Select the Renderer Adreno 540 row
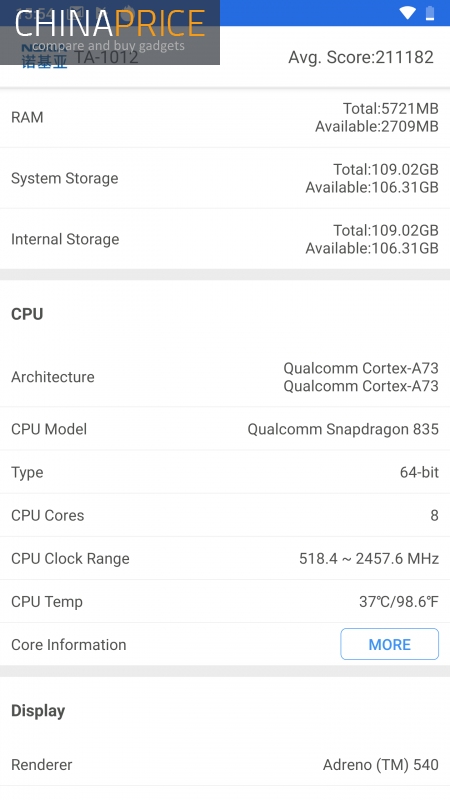Viewport: 450px width, 800px height. [x=225, y=765]
